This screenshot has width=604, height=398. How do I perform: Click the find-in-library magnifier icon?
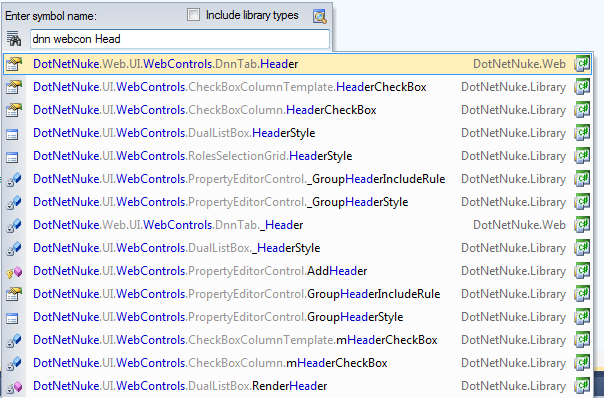[x=320, y=16]
